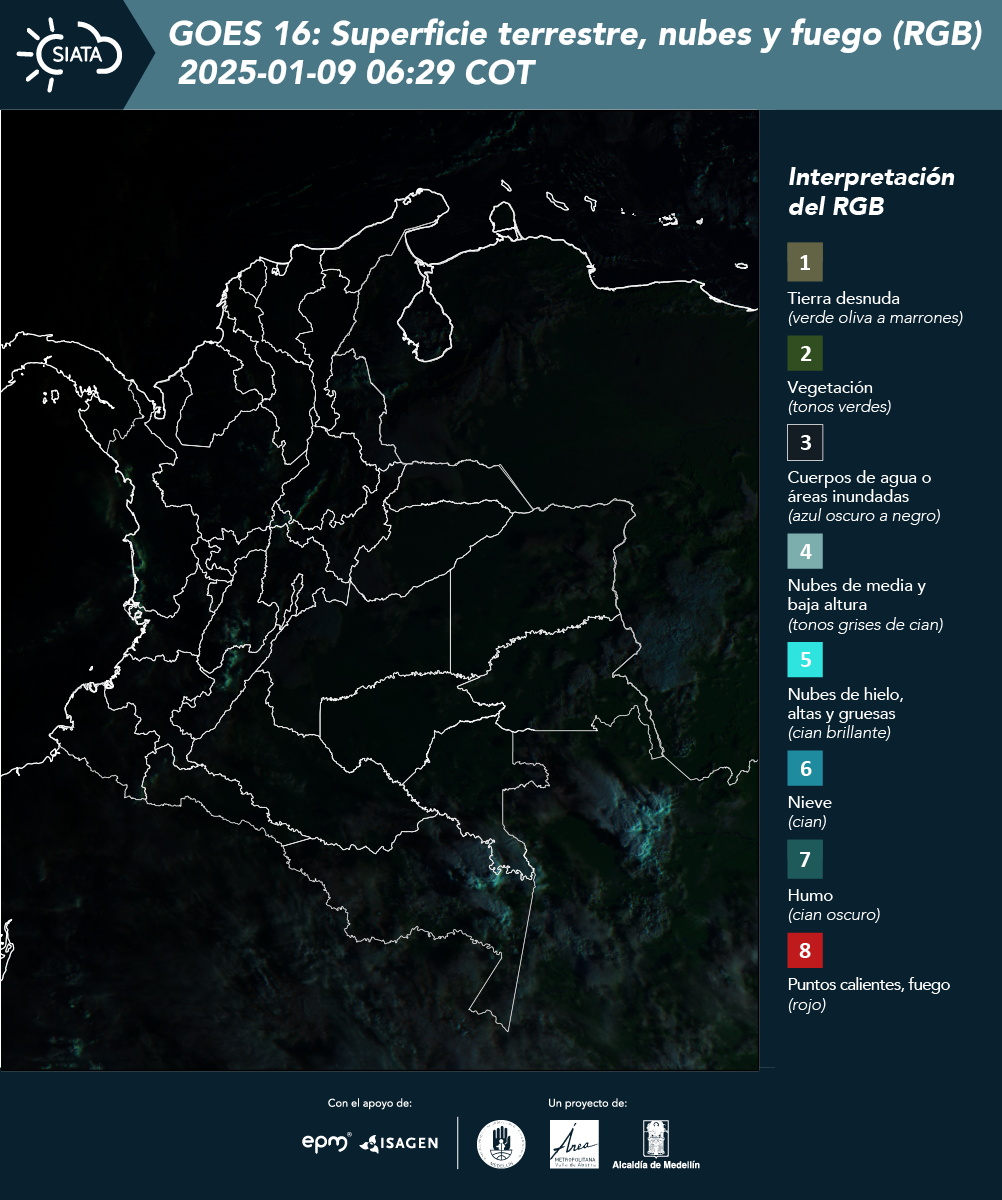Click the text tonos grises de cian

point(866,625)
